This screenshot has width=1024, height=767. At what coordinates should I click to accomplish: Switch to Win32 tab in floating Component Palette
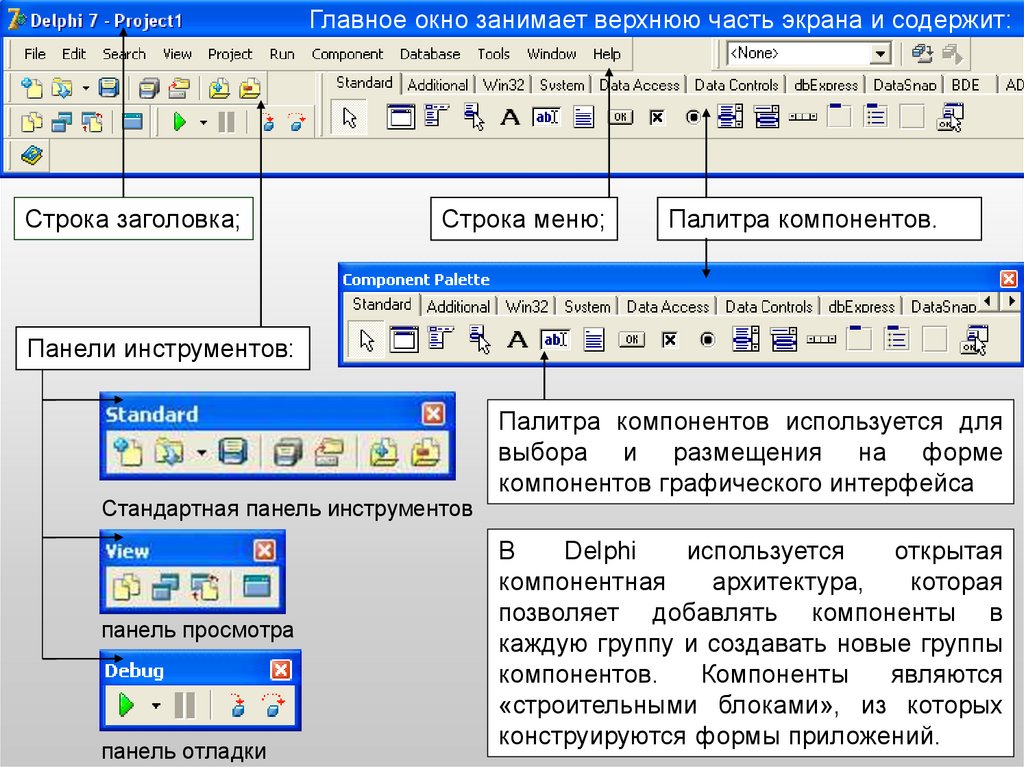tap(526, 306)
